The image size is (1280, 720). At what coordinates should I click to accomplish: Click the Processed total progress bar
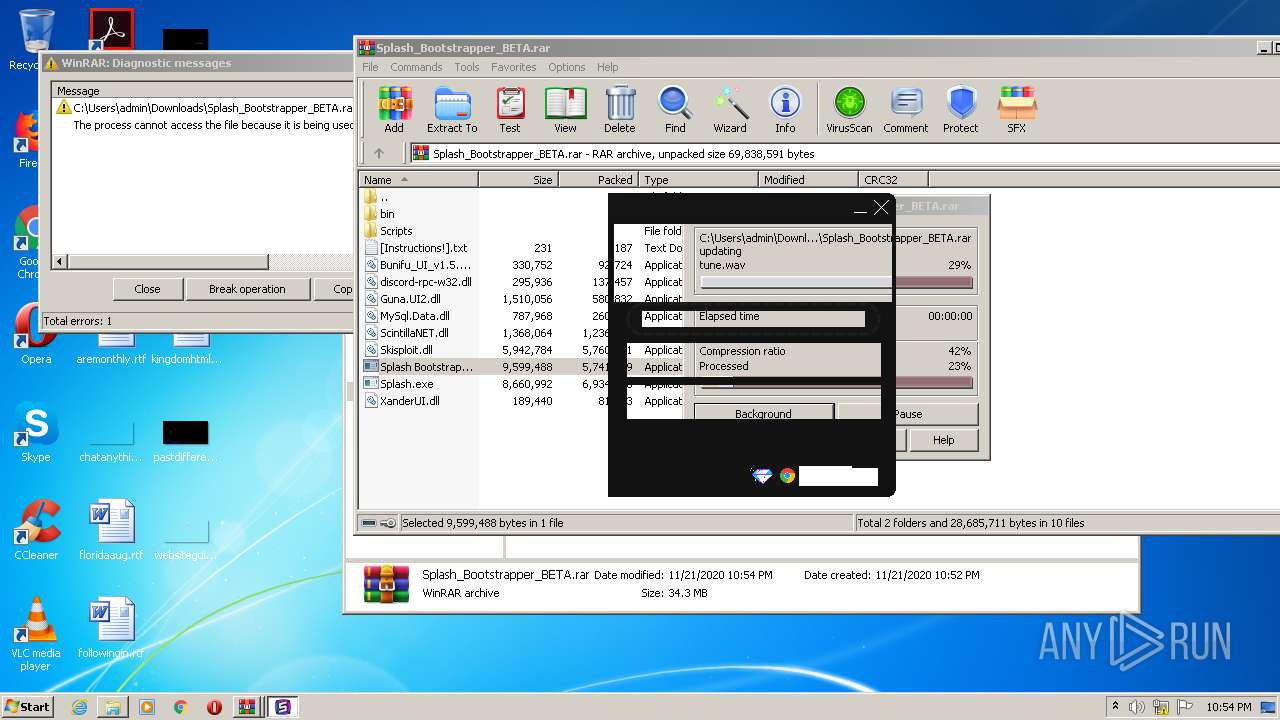(836, 383)
